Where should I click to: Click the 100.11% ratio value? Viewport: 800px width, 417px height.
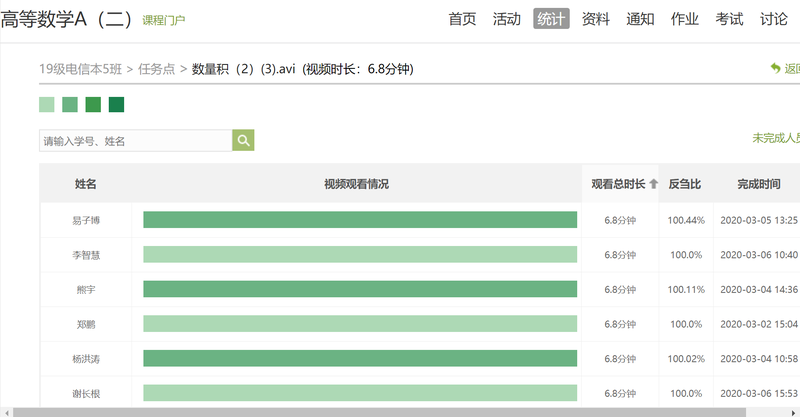pos(686,290)
